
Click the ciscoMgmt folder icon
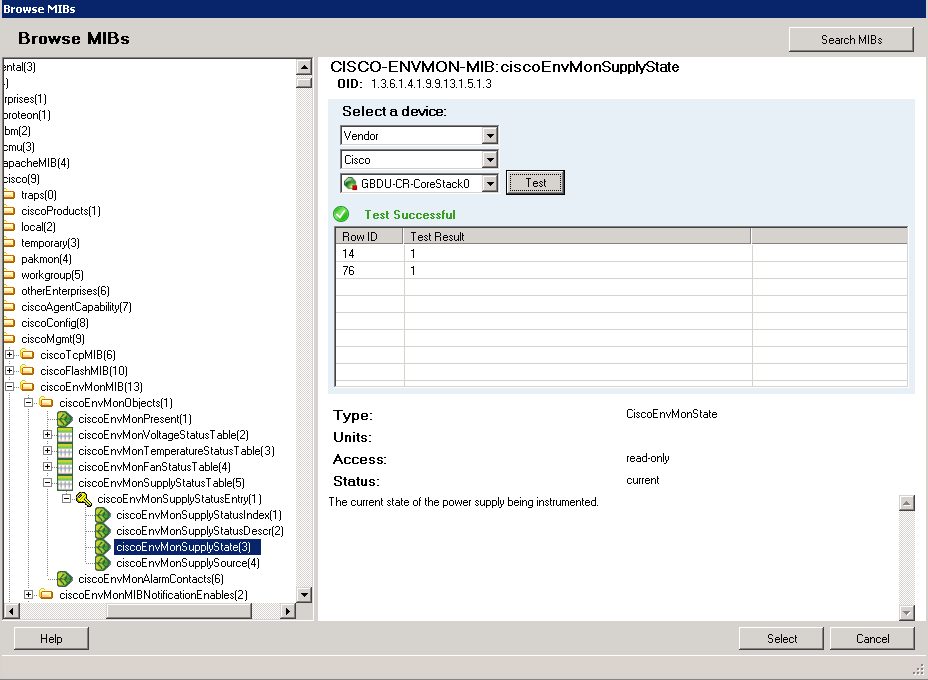(9, 339)
